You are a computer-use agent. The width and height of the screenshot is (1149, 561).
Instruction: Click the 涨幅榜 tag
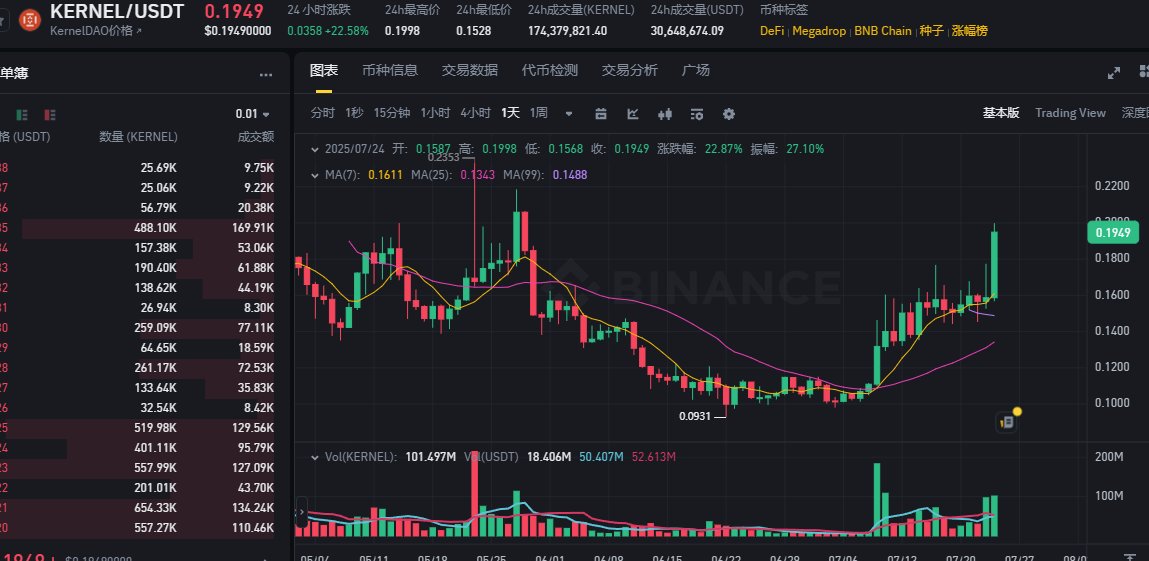coord(969,31)
